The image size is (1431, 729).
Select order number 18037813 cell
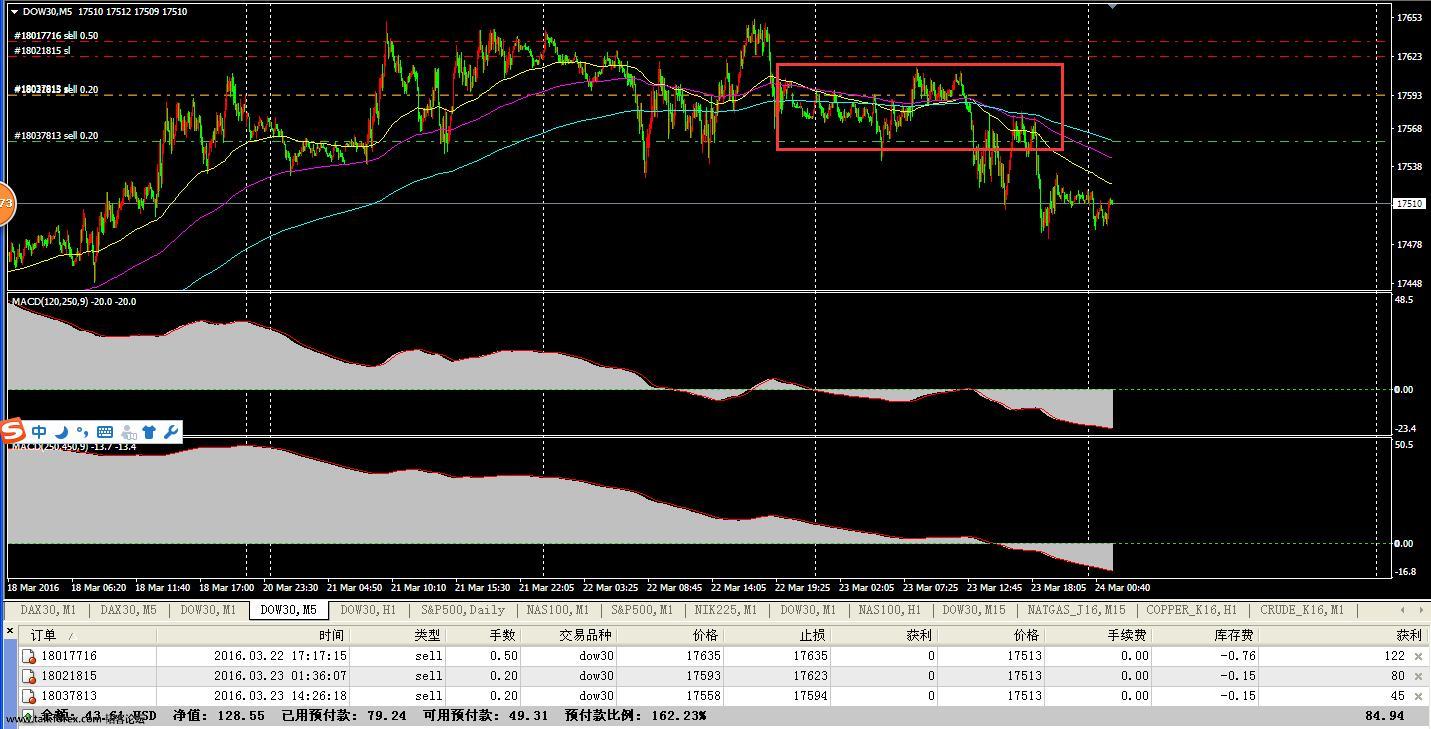tap(69, 696)
